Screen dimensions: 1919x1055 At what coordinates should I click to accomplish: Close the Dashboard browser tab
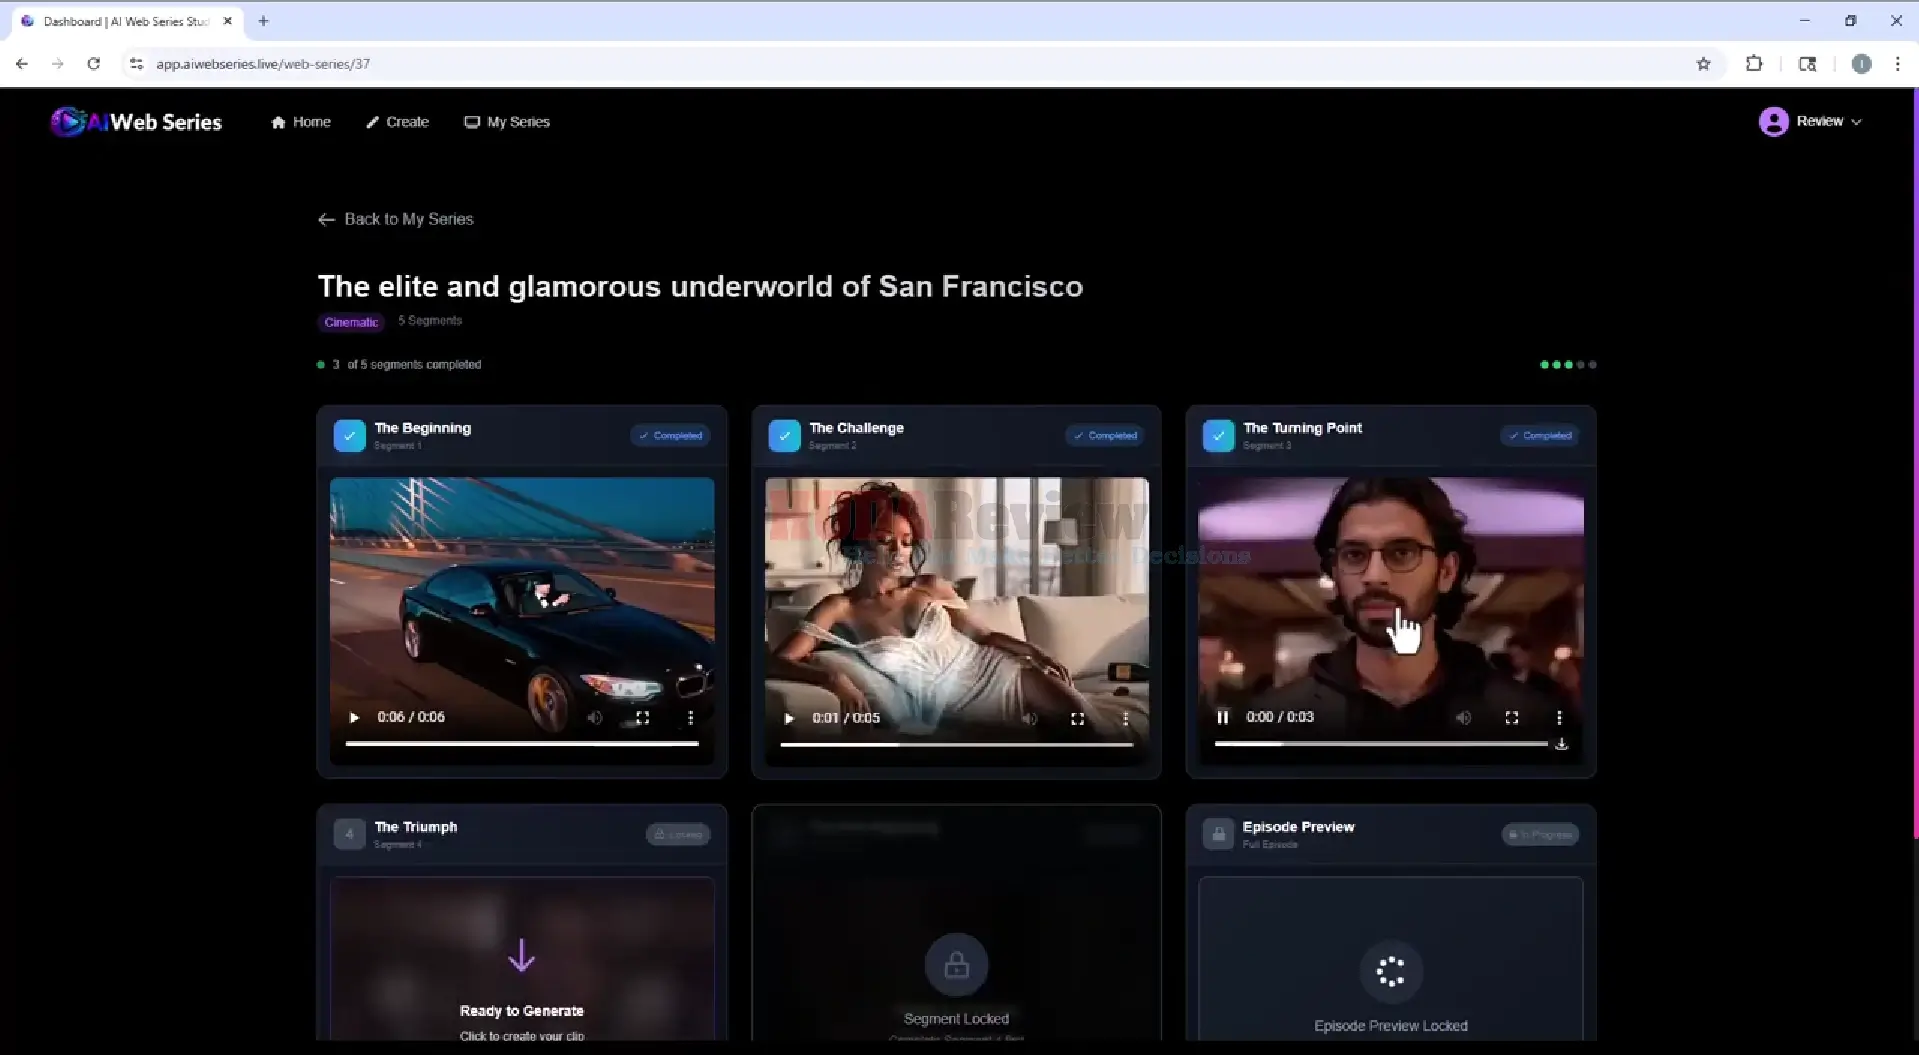point(228,21)
